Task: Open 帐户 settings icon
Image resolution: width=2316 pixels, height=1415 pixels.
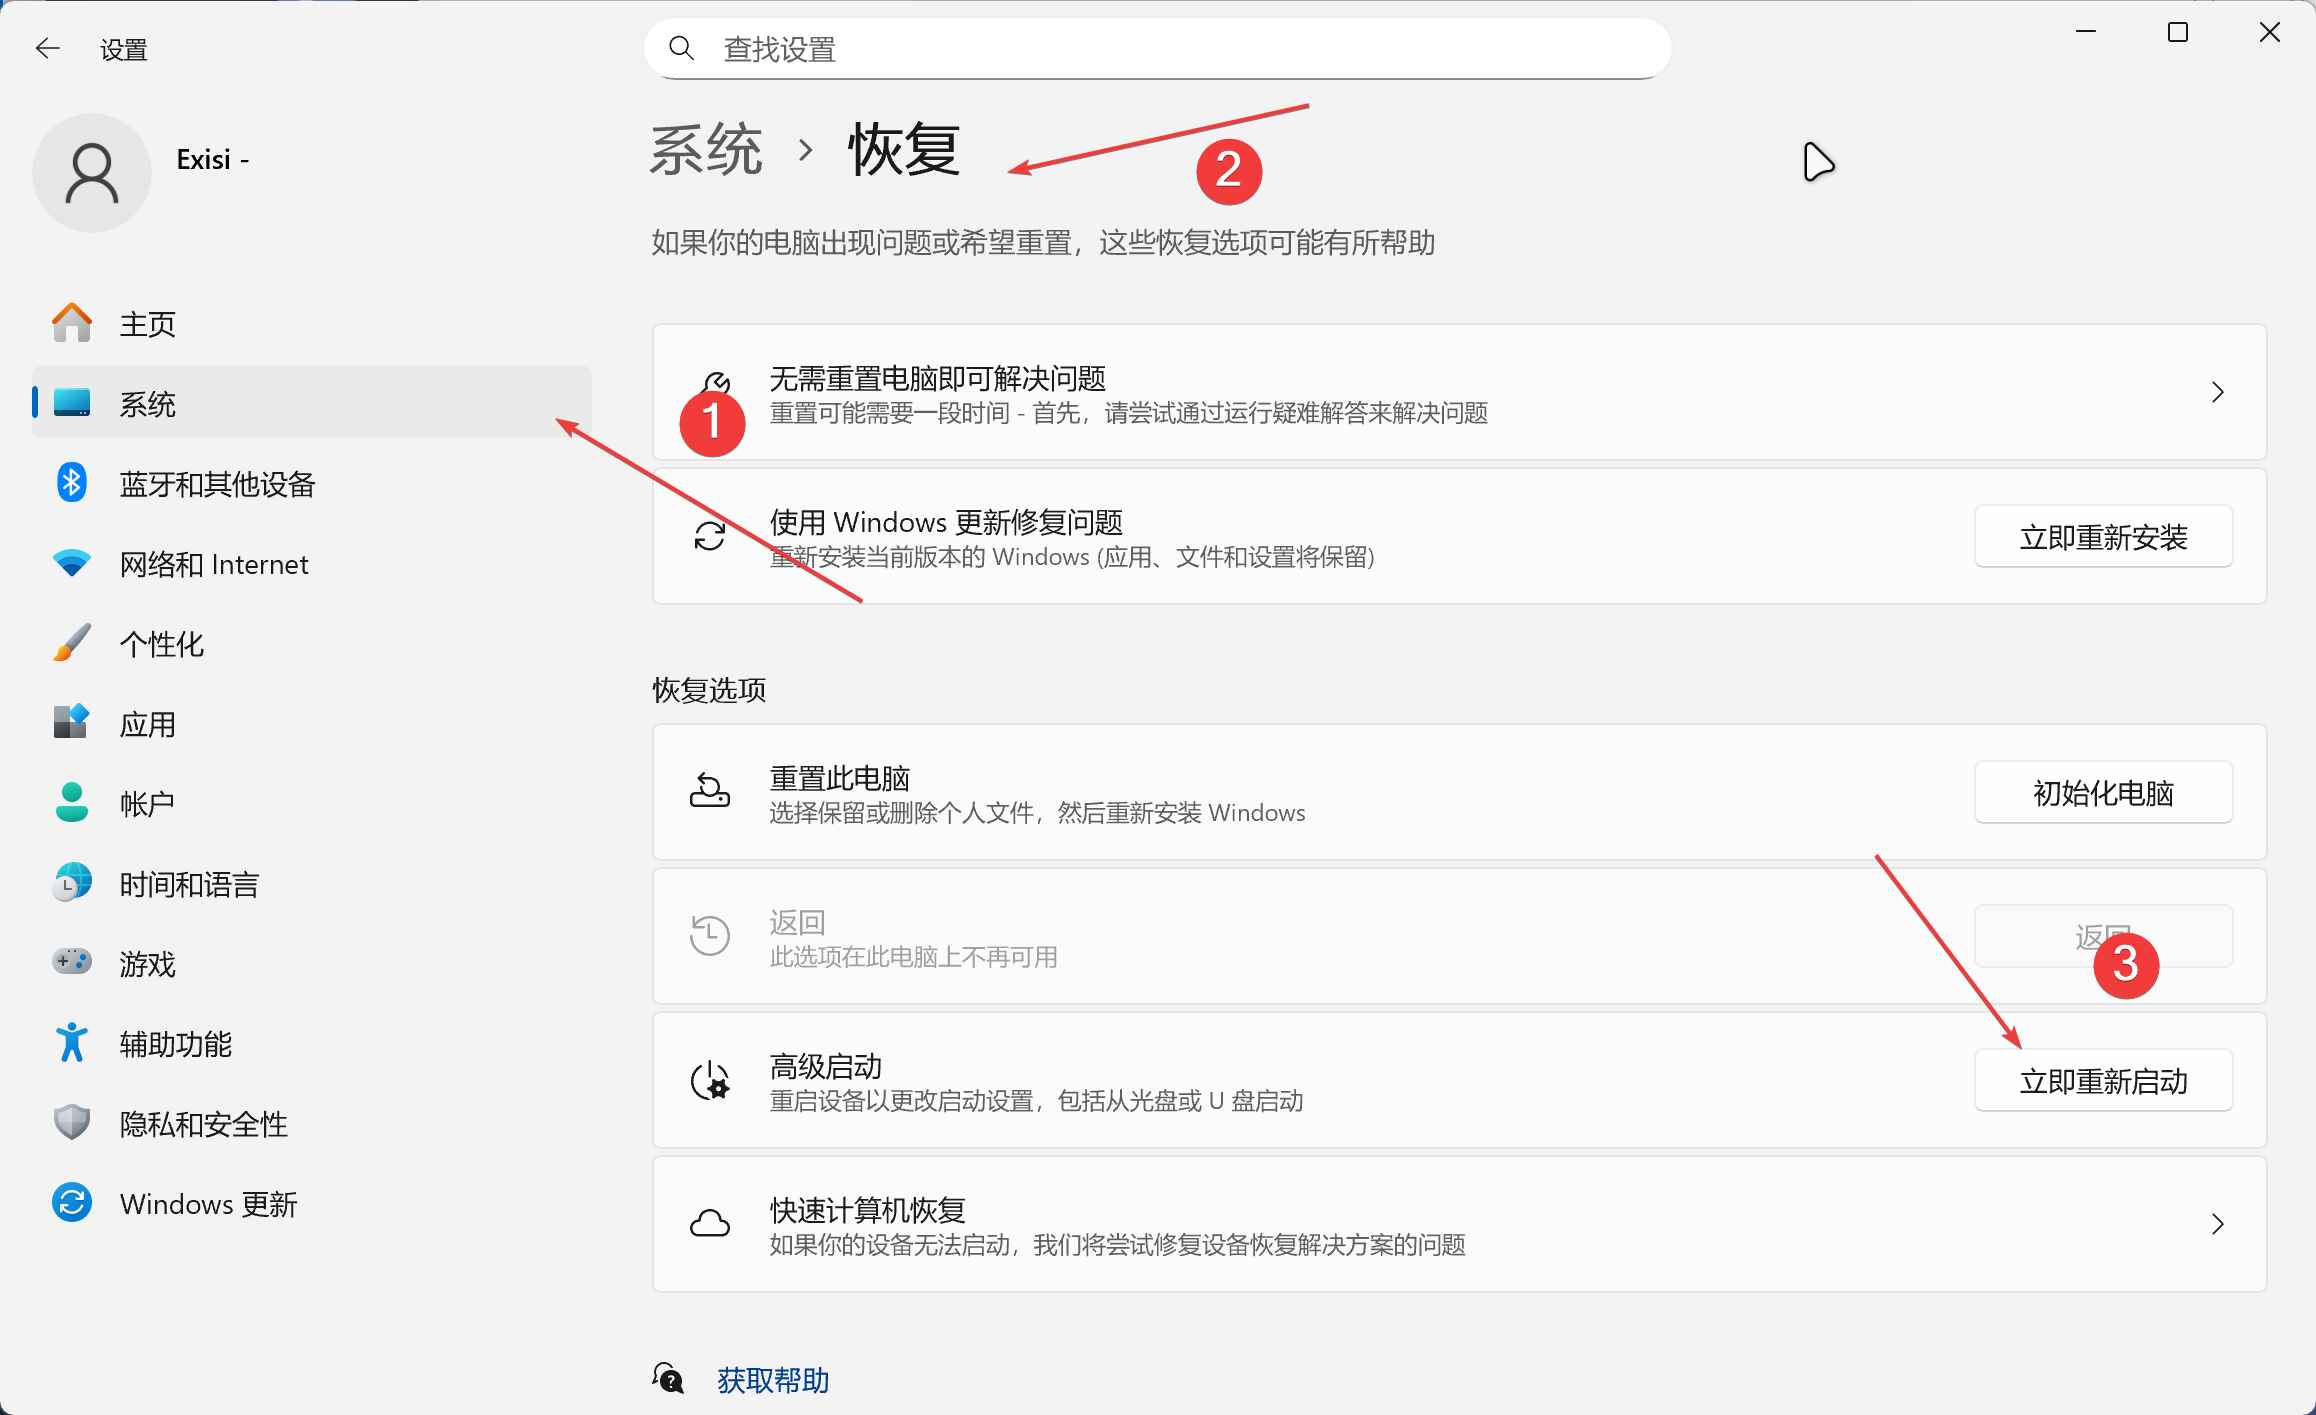Action: point(71,802)
